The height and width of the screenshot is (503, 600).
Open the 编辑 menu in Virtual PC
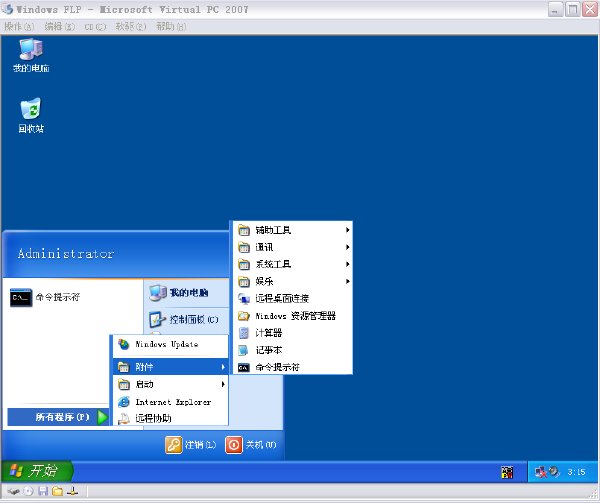[59, 26]
